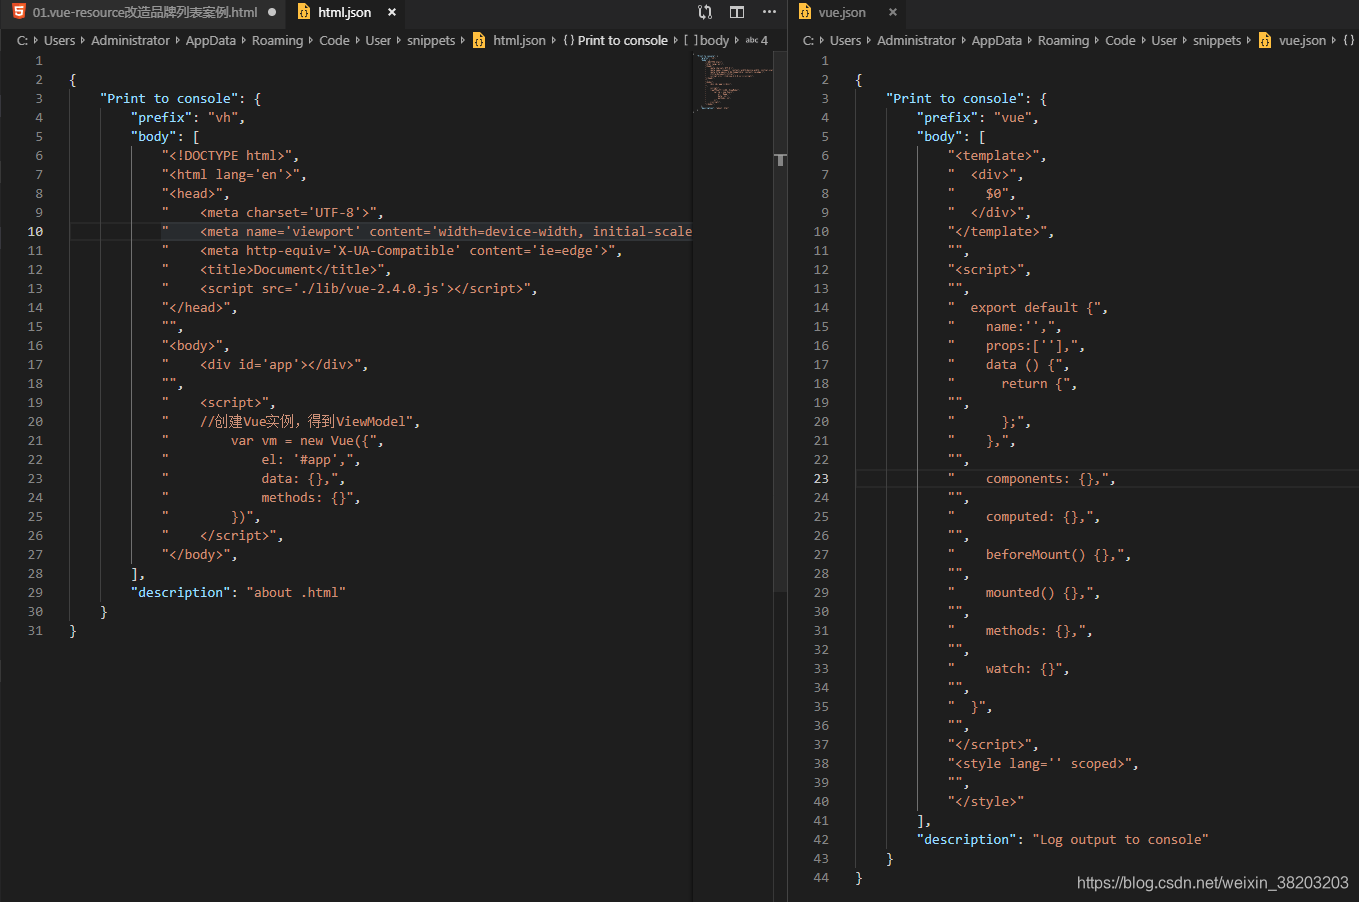Screen dimensions: 1359x902
Task: Click the Log output to console description line
Action: pos(1063,839)
